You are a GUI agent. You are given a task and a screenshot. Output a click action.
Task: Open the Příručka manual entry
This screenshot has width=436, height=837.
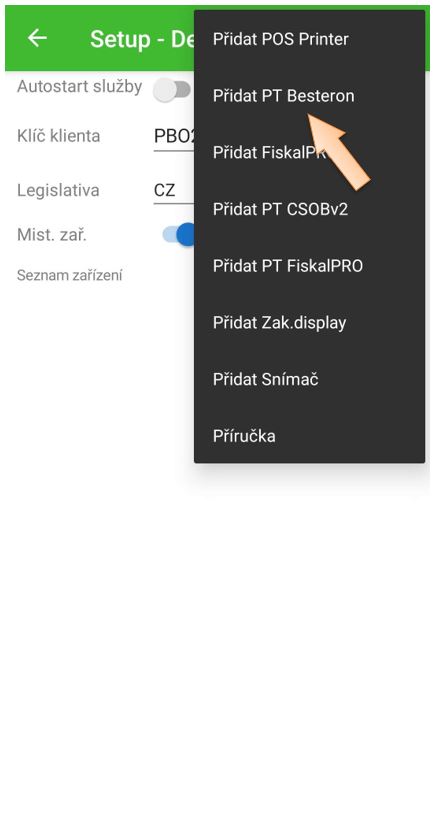pyautogui.click(x=310, y=436)
